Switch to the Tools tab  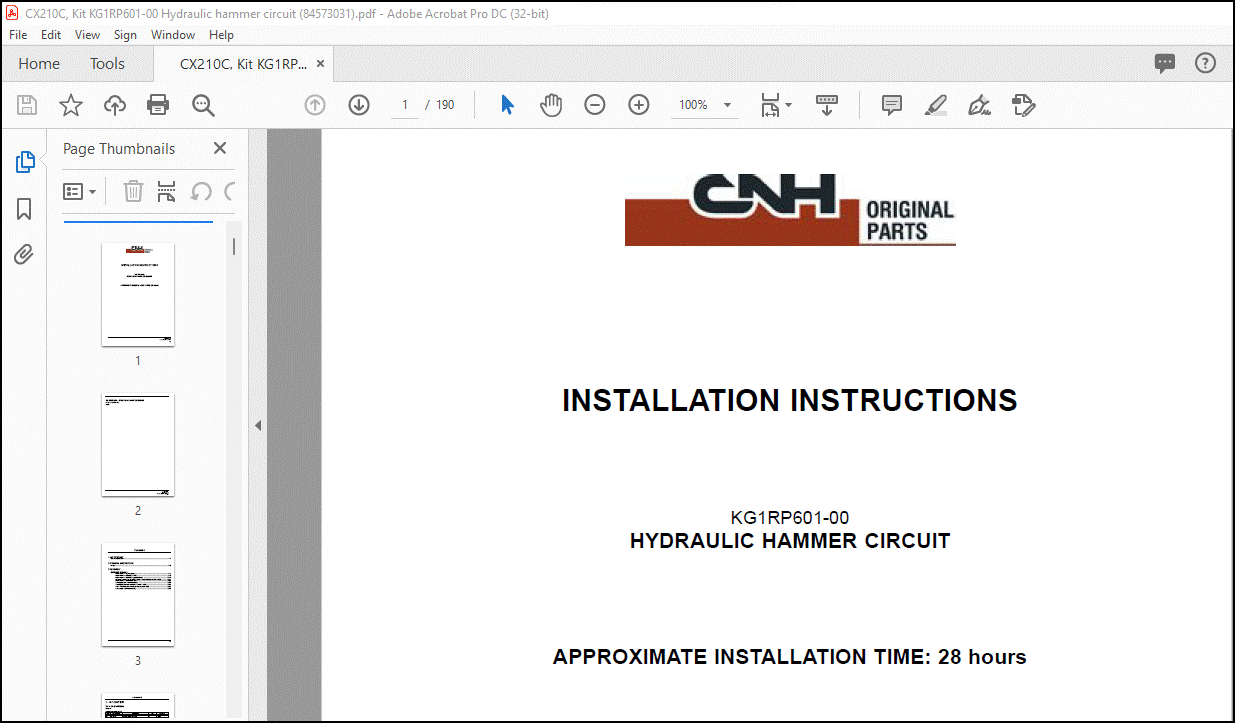[x=107, y=63]
